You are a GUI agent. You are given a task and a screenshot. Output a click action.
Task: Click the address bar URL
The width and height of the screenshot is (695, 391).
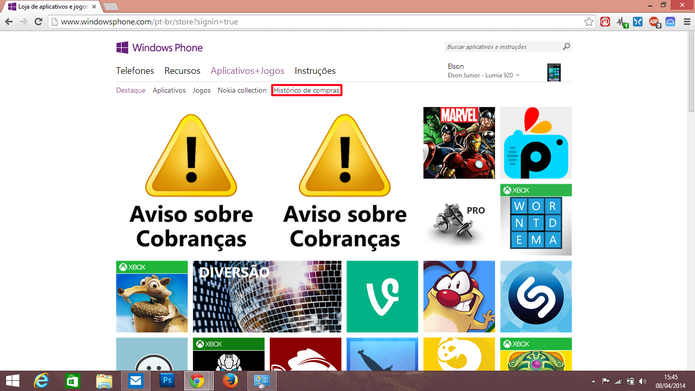(149, 22)
